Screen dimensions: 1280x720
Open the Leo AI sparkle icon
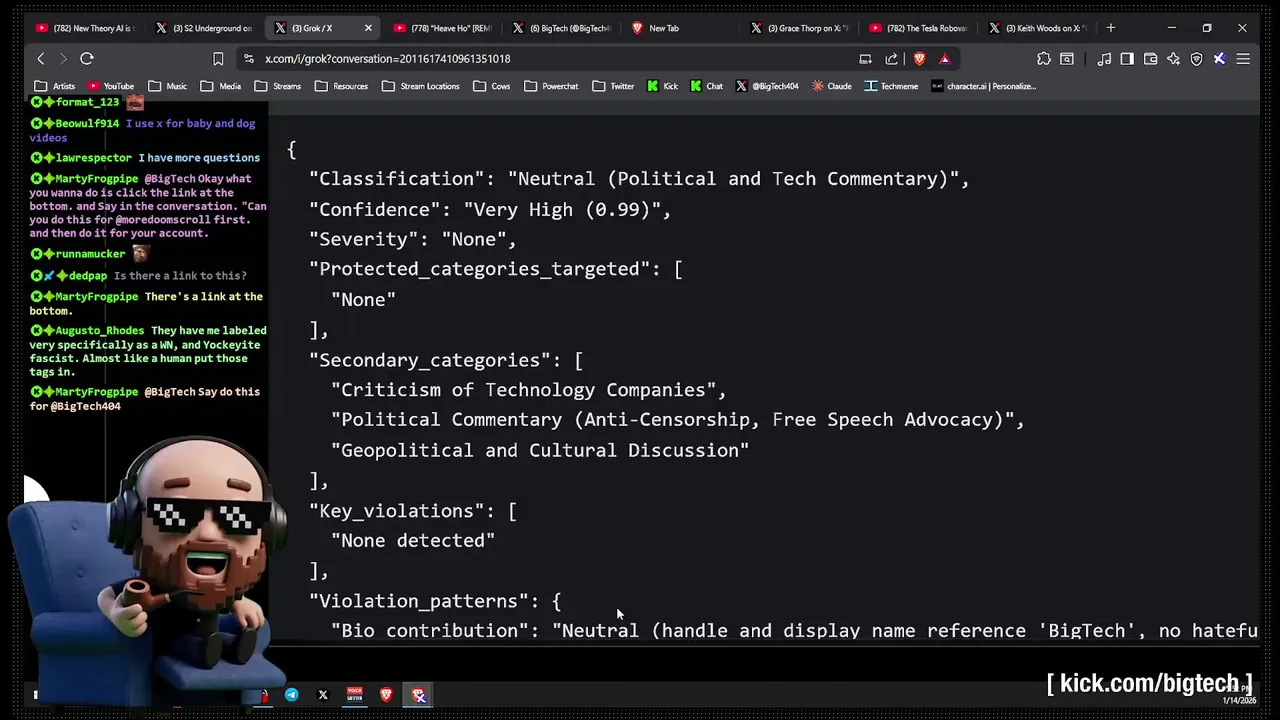click(1173, 59)
